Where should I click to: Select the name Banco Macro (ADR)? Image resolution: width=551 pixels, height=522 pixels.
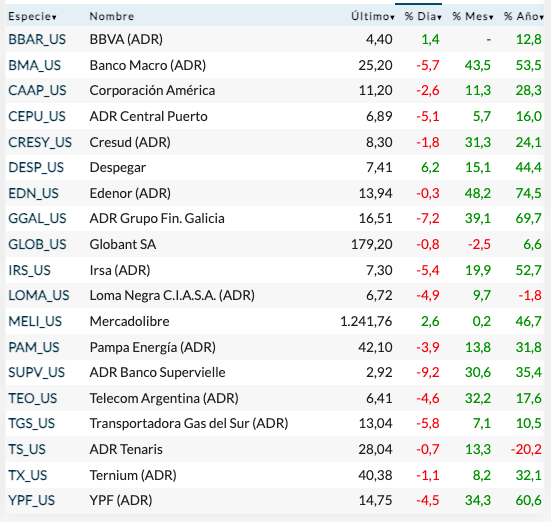point(148,65)
